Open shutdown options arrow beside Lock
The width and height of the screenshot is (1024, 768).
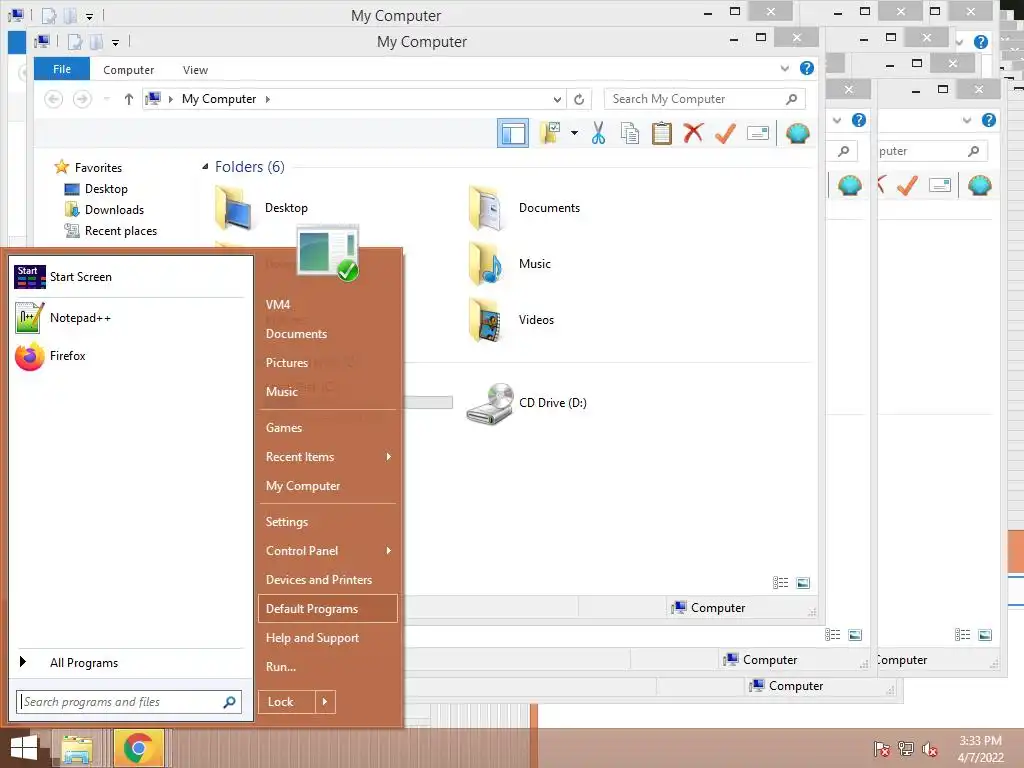point(325,702)
